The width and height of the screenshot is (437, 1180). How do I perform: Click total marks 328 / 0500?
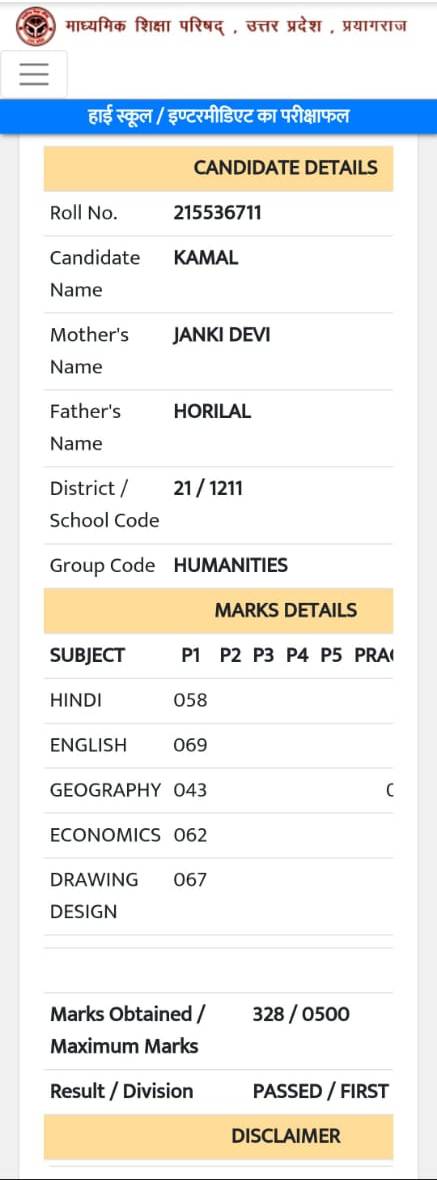[301, 1014]
